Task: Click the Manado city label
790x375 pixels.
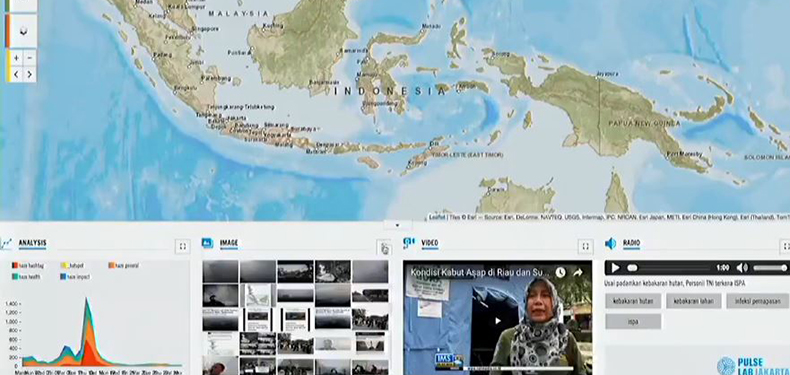Action: point(431,26)
